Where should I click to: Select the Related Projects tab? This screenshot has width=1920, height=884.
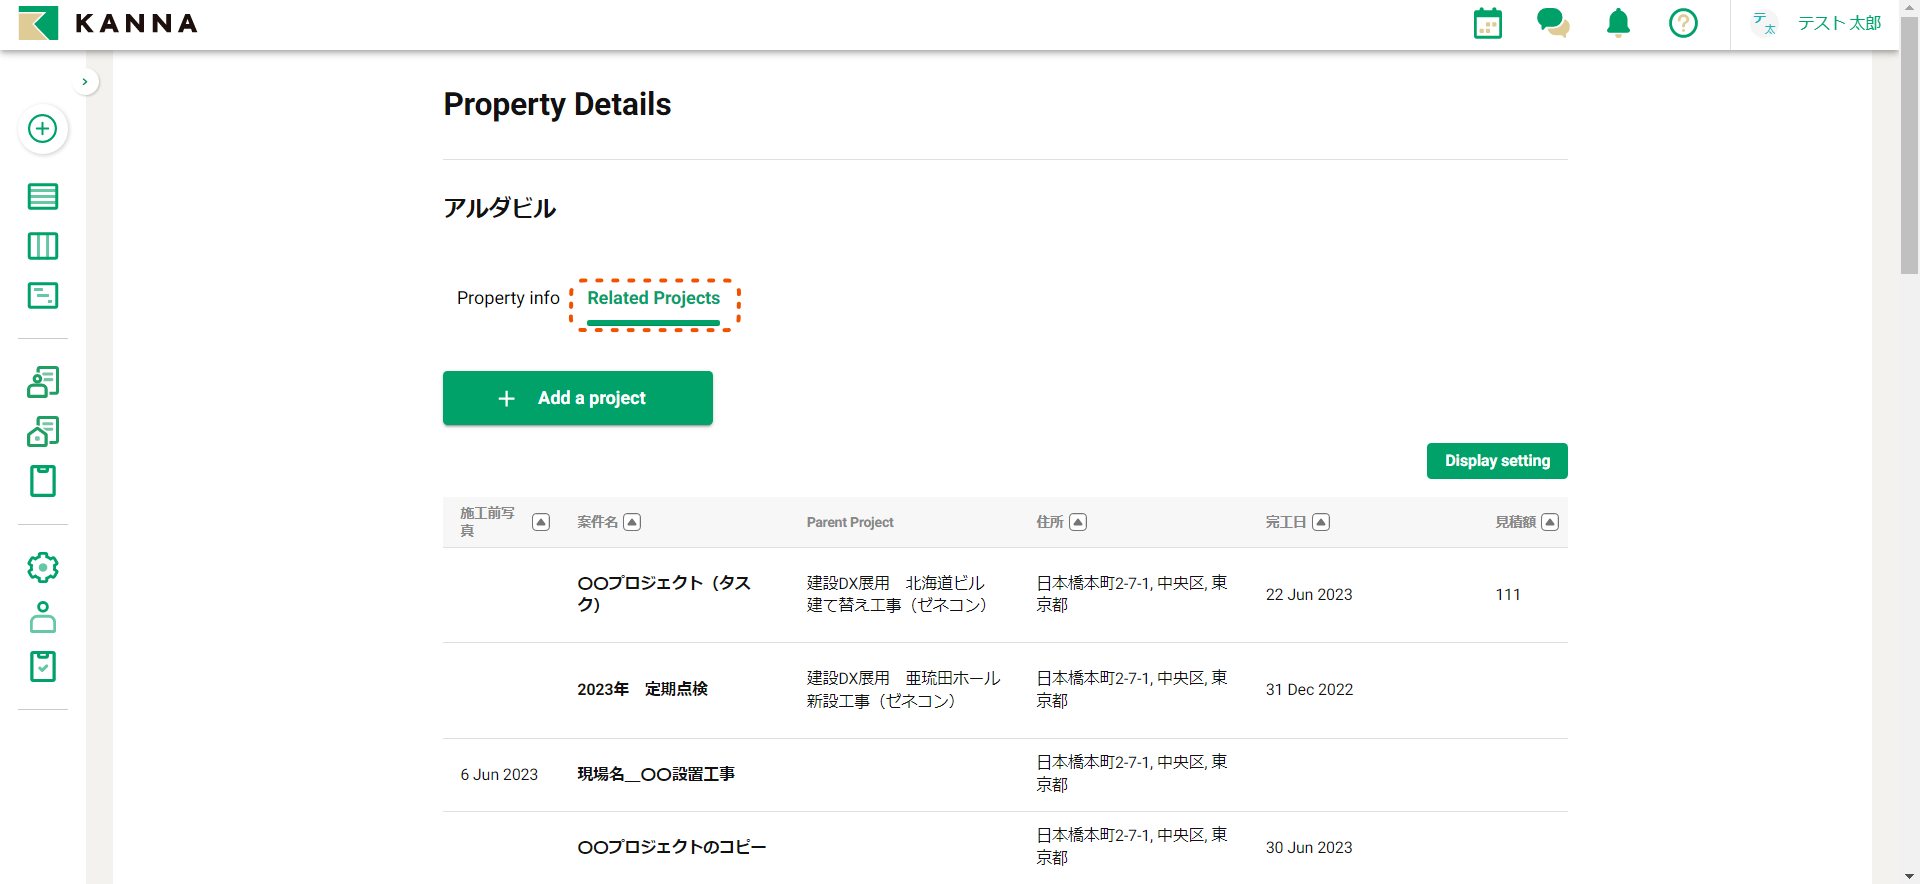tap(653, 298)
